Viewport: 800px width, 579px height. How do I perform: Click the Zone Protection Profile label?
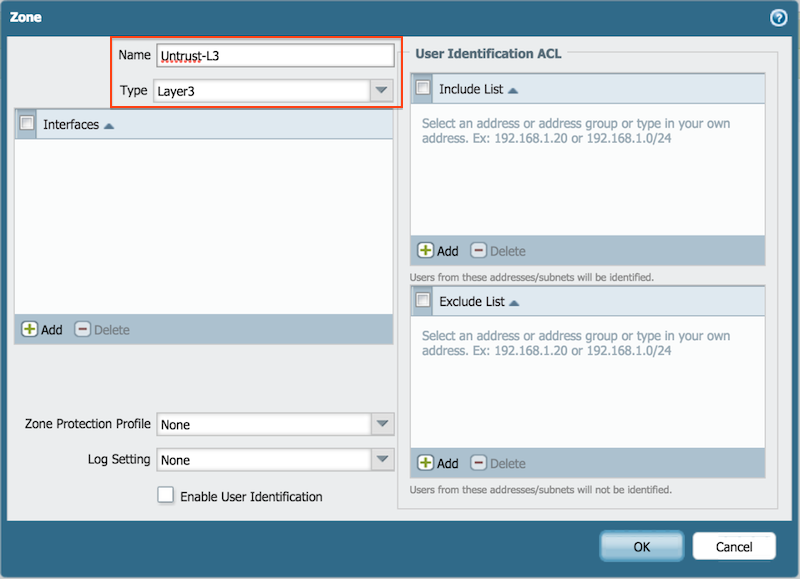pyautogui.click(x=88, y=423)
